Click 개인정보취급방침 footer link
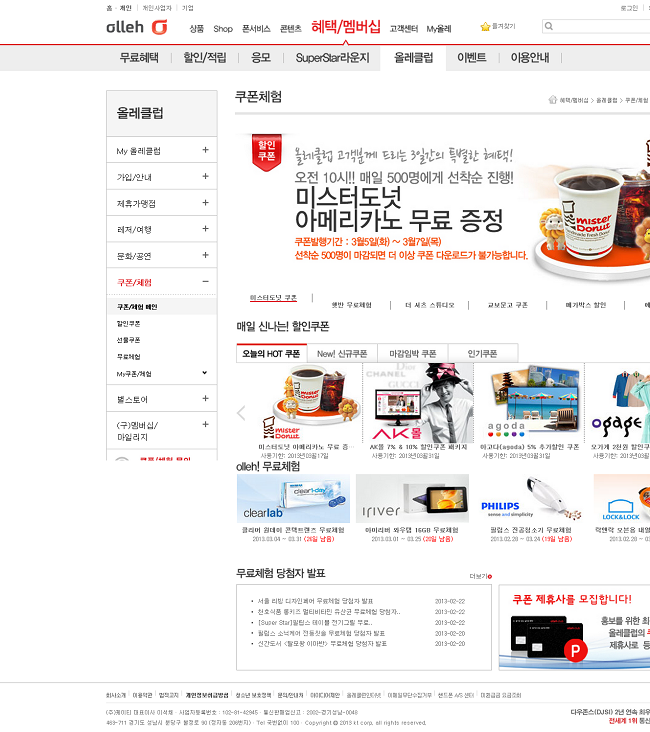The width and height of the screenshot is (650, 732). coord(207,695)
